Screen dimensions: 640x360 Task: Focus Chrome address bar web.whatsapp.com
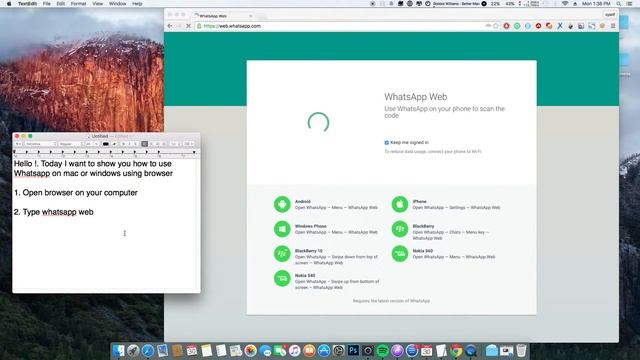[x=343, y=26]
